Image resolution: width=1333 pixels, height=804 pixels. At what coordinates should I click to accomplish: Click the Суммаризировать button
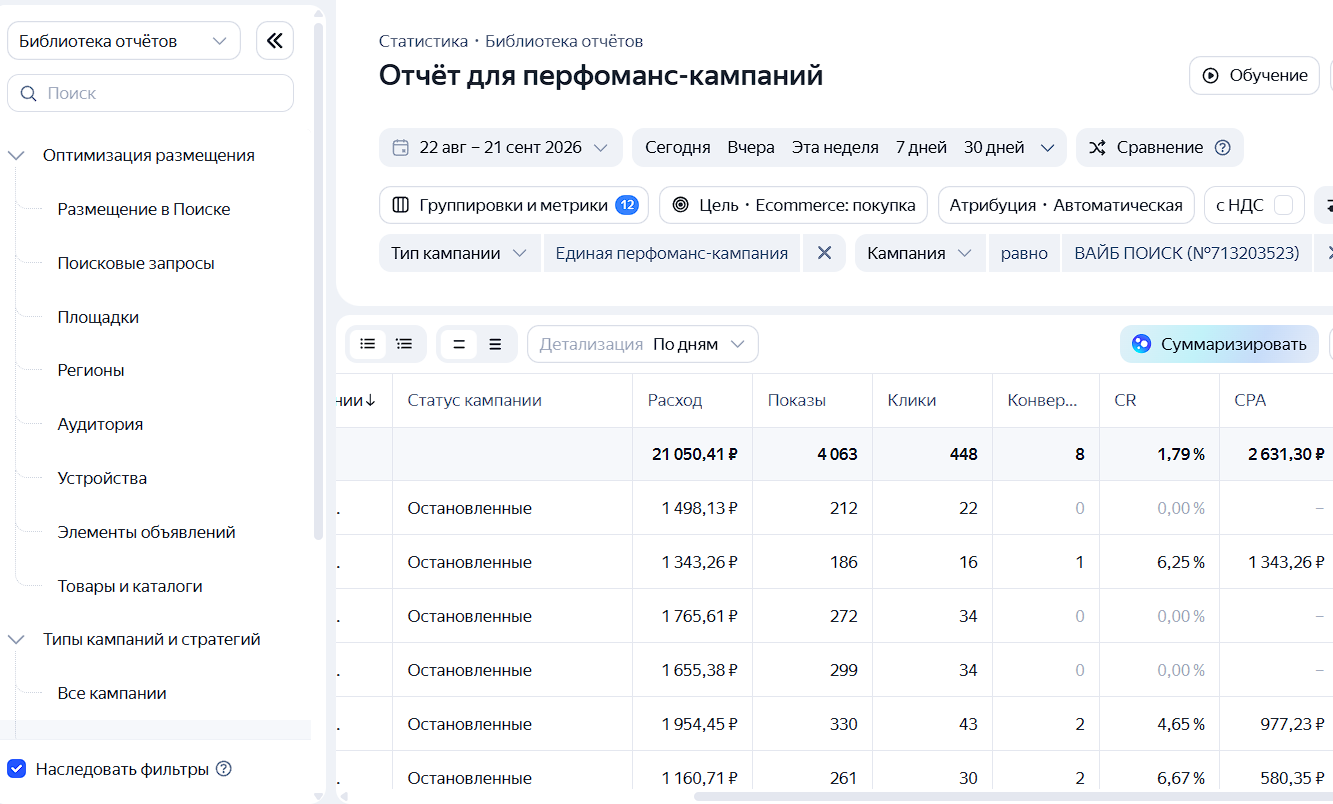tap(1219, 344)
